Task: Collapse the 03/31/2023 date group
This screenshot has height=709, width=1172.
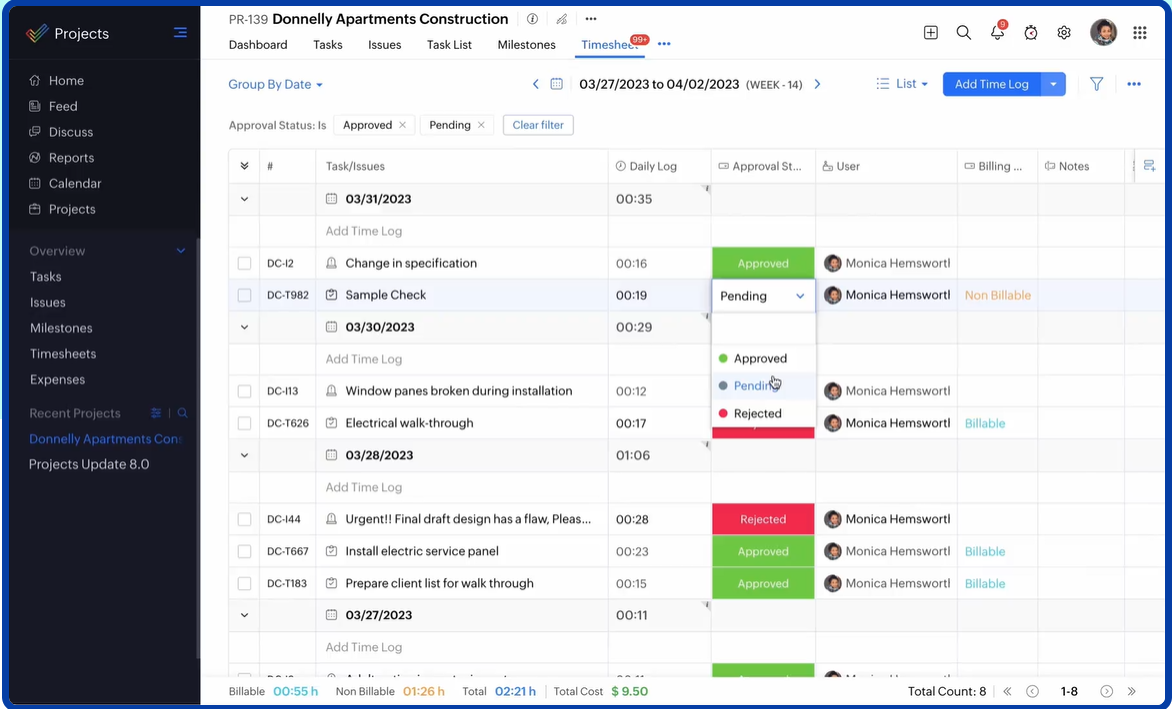Action: 244,199
